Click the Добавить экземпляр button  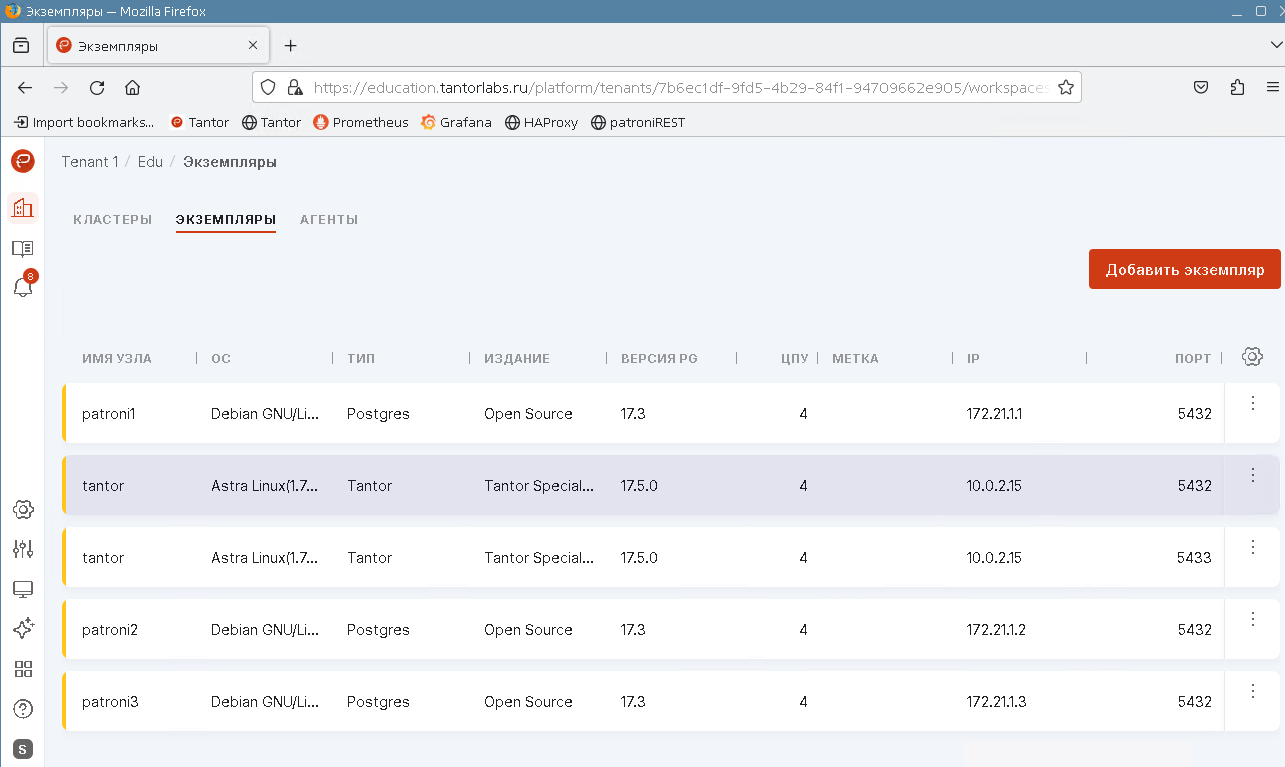tap(1184, 270)
